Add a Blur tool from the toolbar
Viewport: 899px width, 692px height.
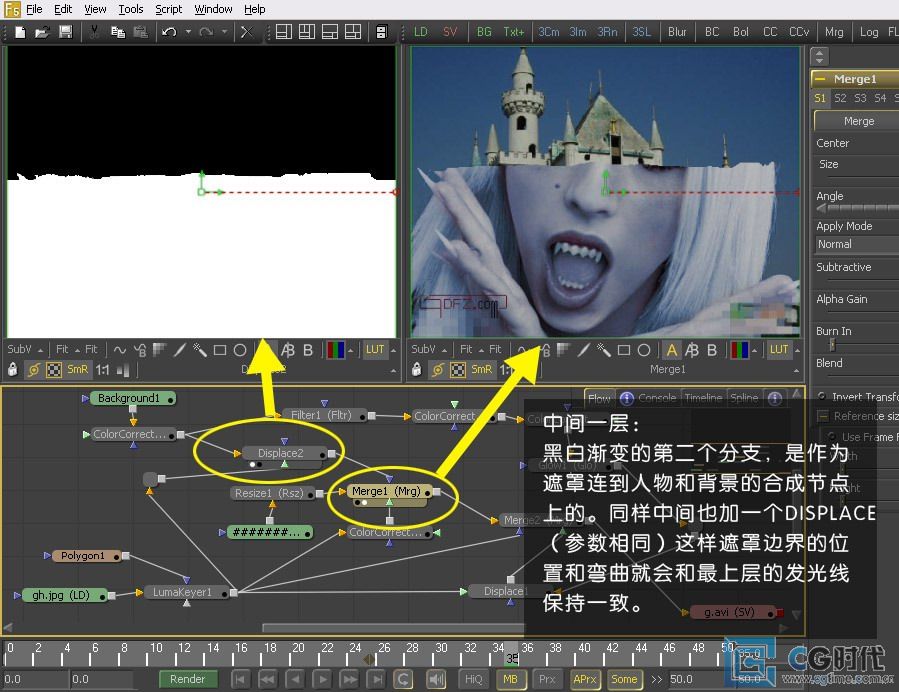click(x=677, y=32)
